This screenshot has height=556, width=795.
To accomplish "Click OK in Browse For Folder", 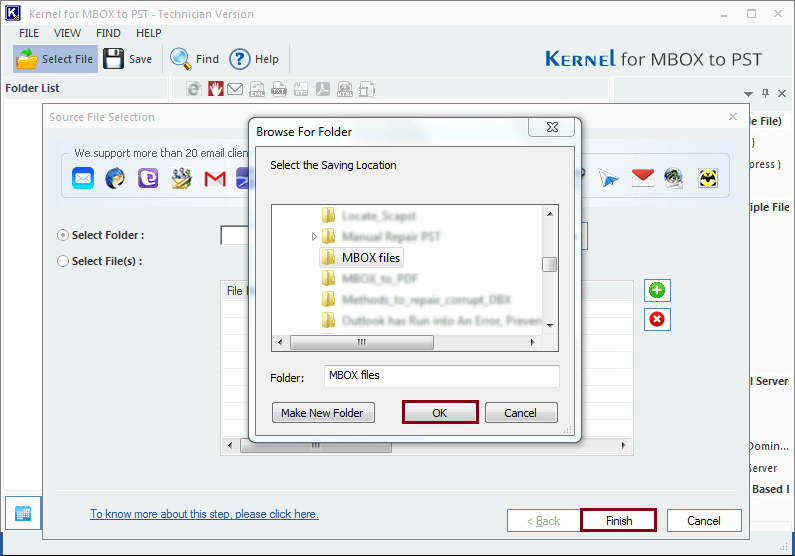I will click(440, 413).
